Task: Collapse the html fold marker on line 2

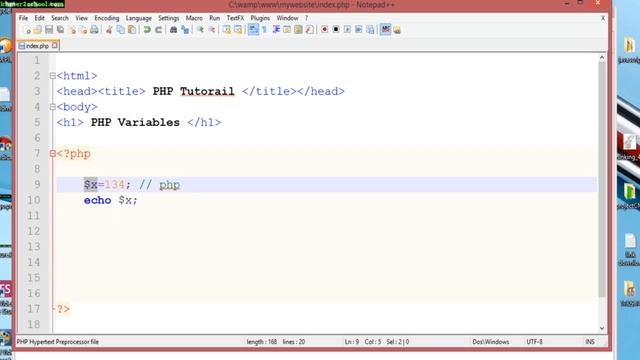Action: pos(52,76)
